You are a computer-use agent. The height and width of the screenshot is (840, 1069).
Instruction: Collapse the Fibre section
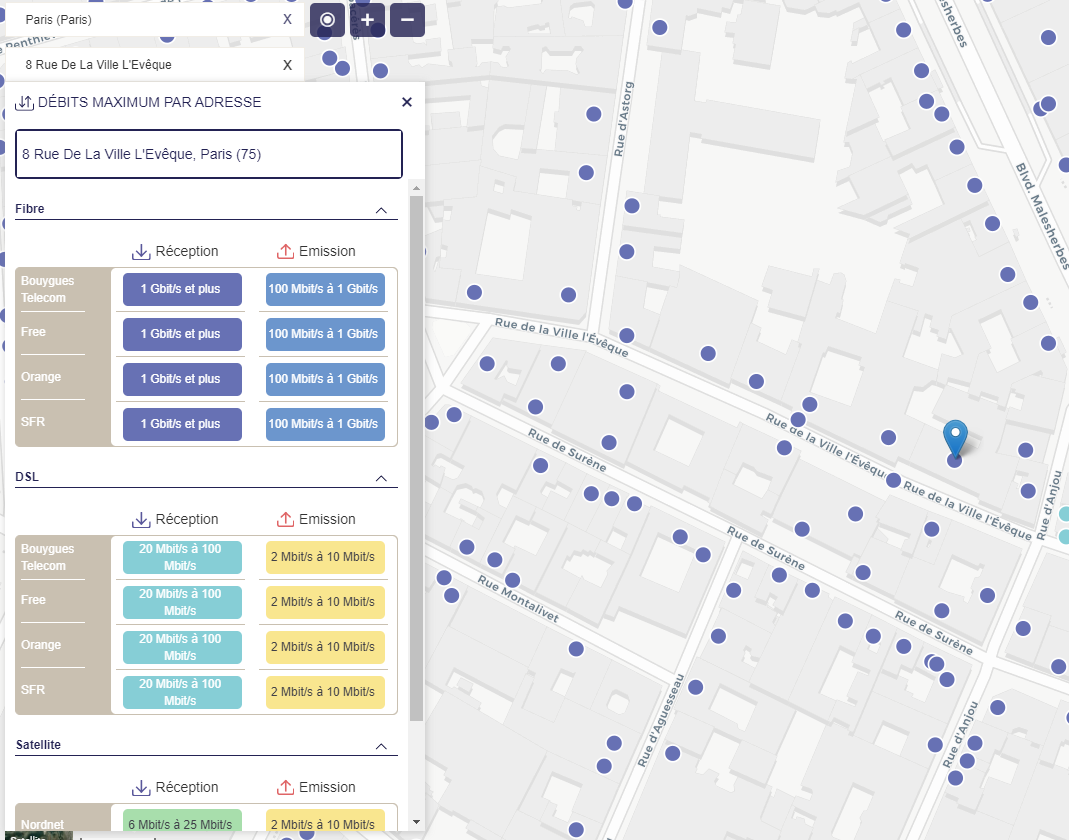(x=381, y=210)
